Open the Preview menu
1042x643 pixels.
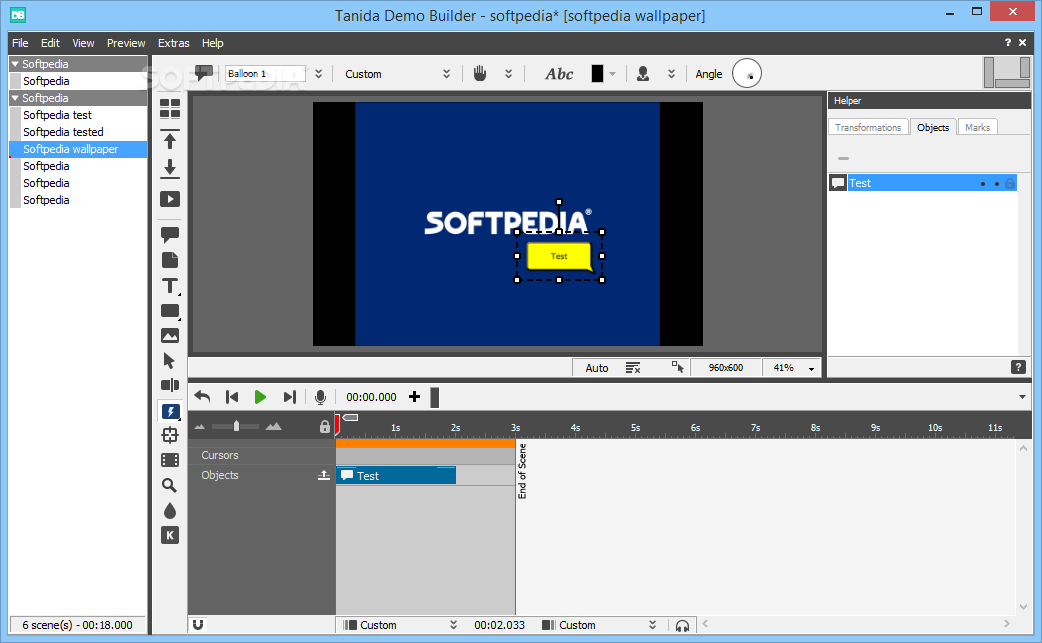click(x=126, y=43)
